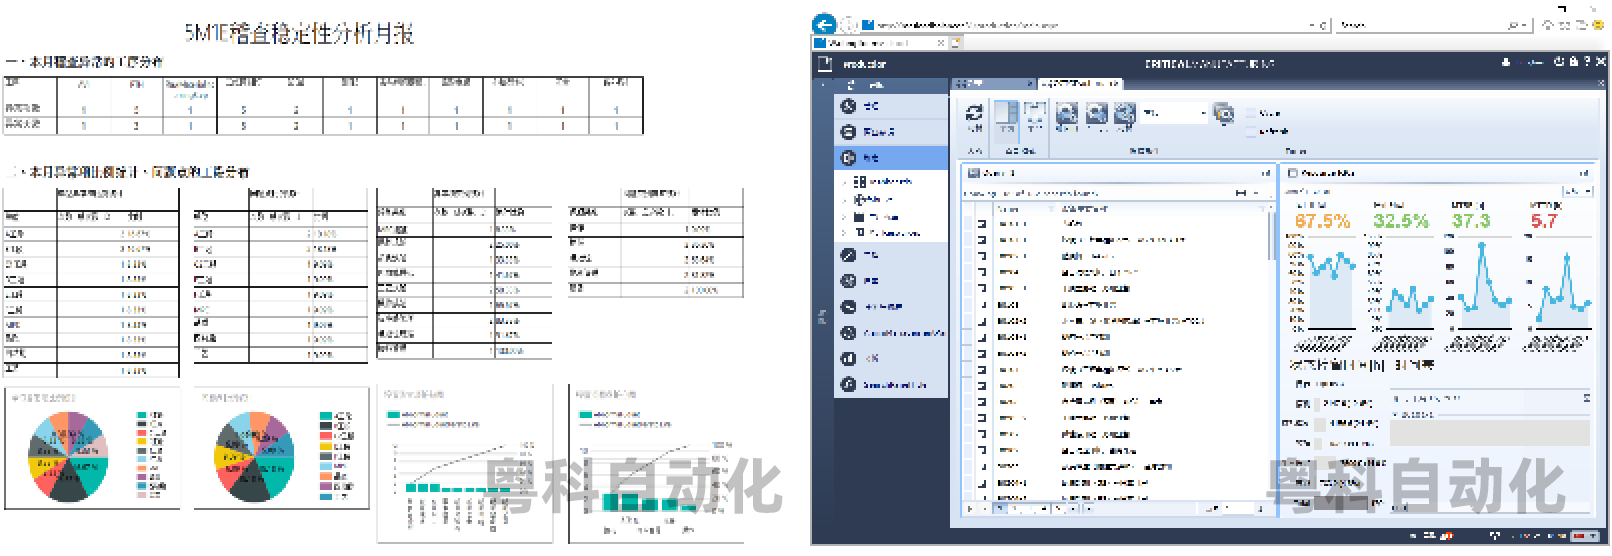Expand the first tree item under selected sidebar section
Image resolution: width=1612 pixels, height=556 pixels.
[x=845, y=182]
